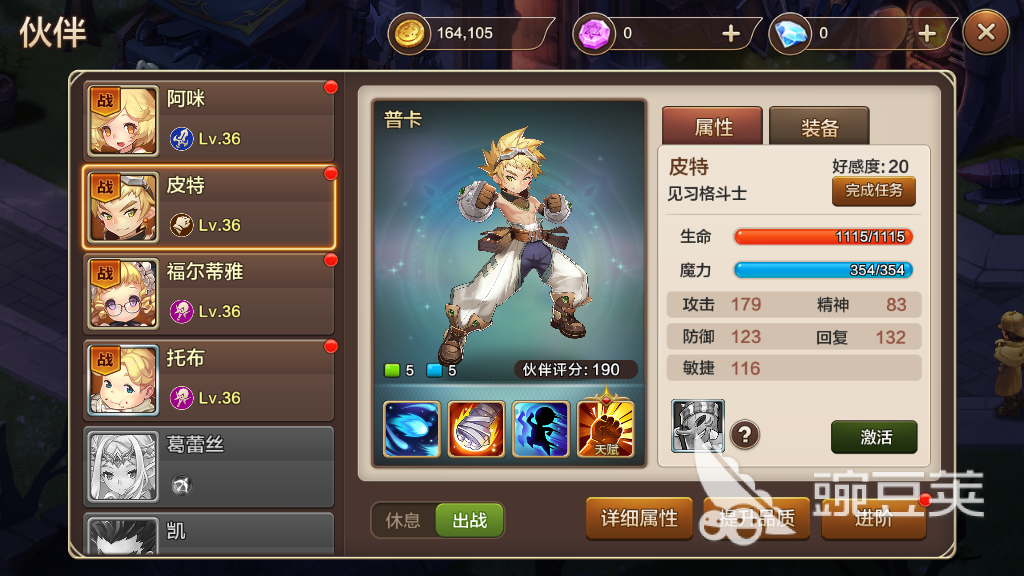
Task: Tap the grey knight helmet icon
Action: (697, 426)
